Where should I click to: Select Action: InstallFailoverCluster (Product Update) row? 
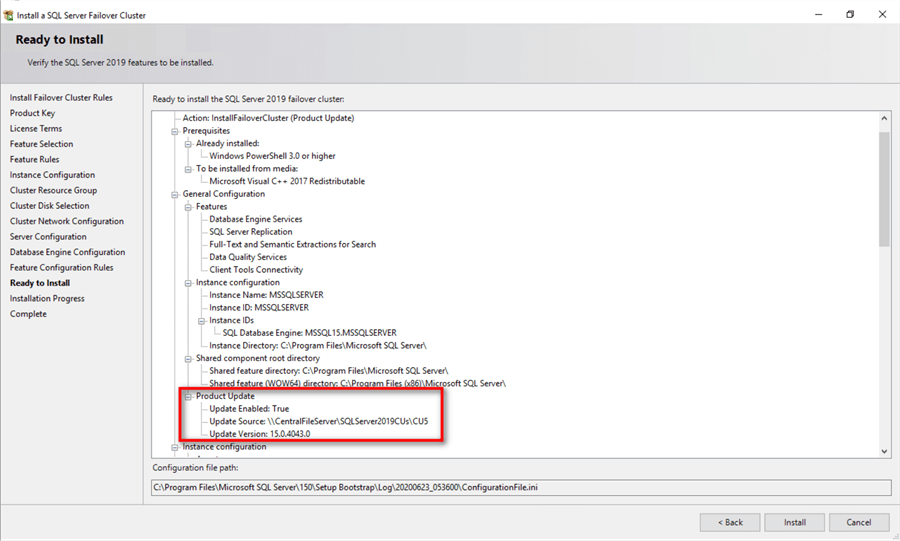coord(268,118)
